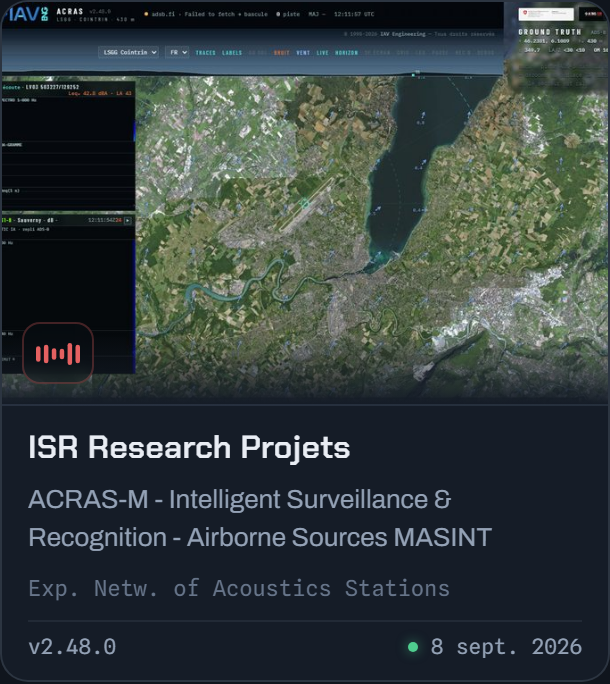610x684 pixels.
Task: Click the IAV logo in the header
Action: click(x=28, y=14)
